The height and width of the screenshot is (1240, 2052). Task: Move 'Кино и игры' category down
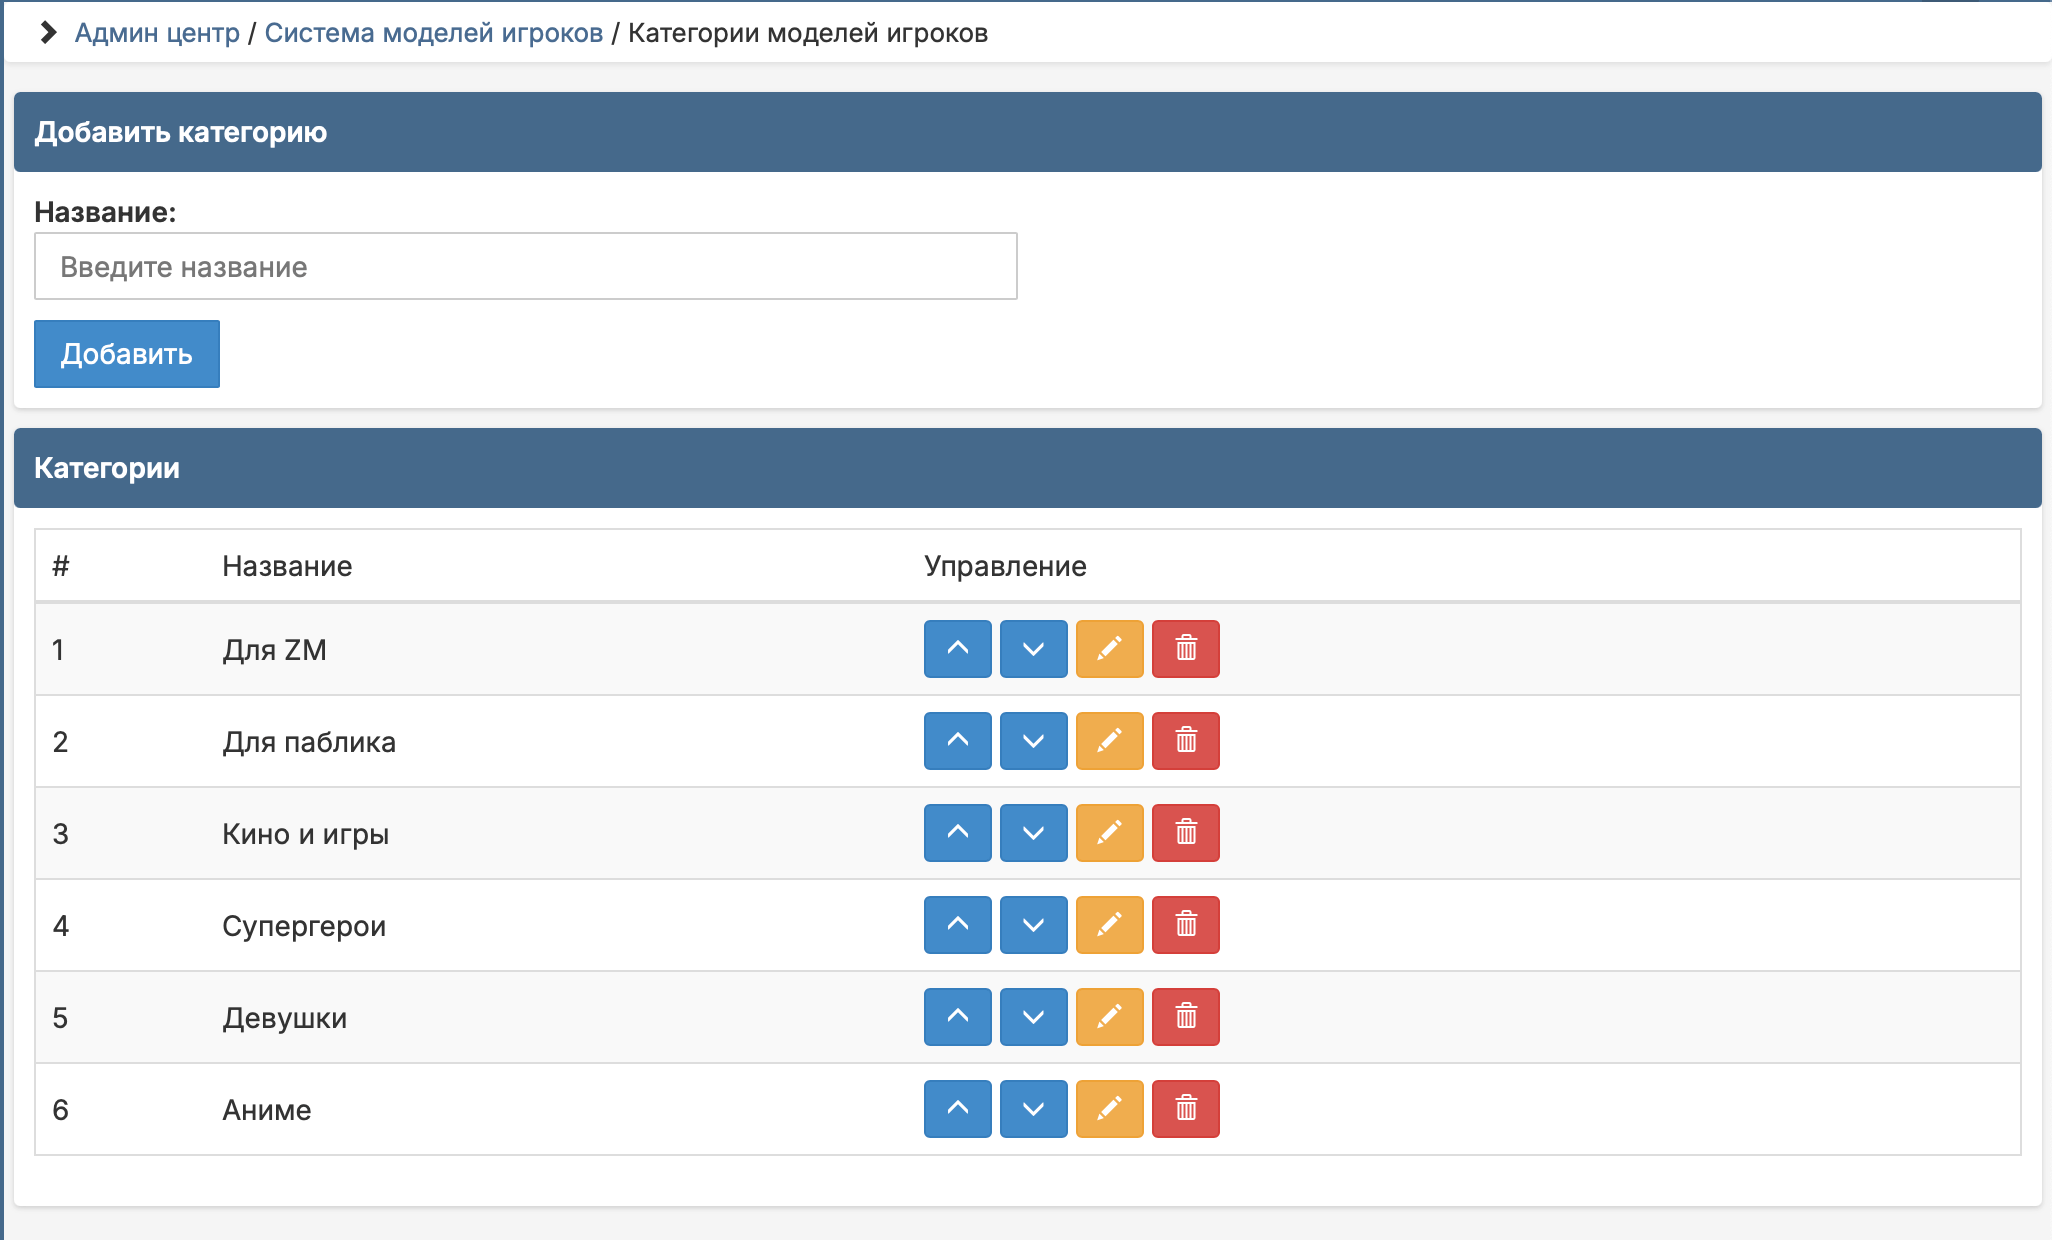click(1033, 833)
